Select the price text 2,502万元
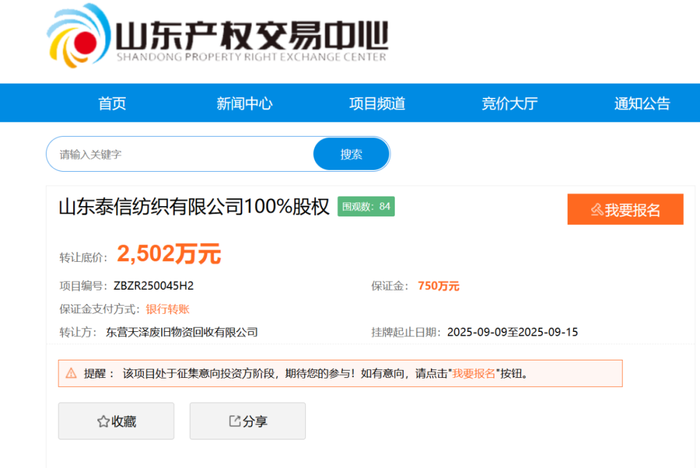Viewport: 700px width, 468px height. pyautogui.click(x=169, y=254)
